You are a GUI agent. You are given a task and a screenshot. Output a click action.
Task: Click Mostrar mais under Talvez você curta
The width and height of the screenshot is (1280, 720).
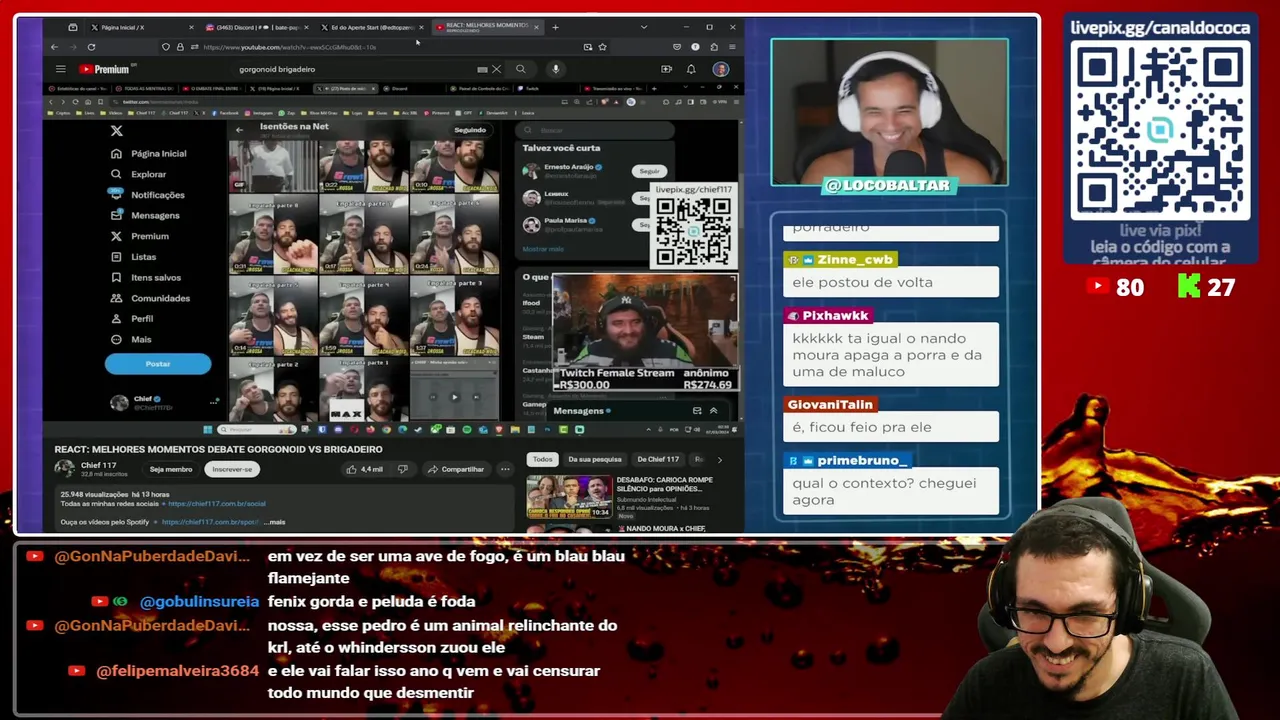[543, 249]
